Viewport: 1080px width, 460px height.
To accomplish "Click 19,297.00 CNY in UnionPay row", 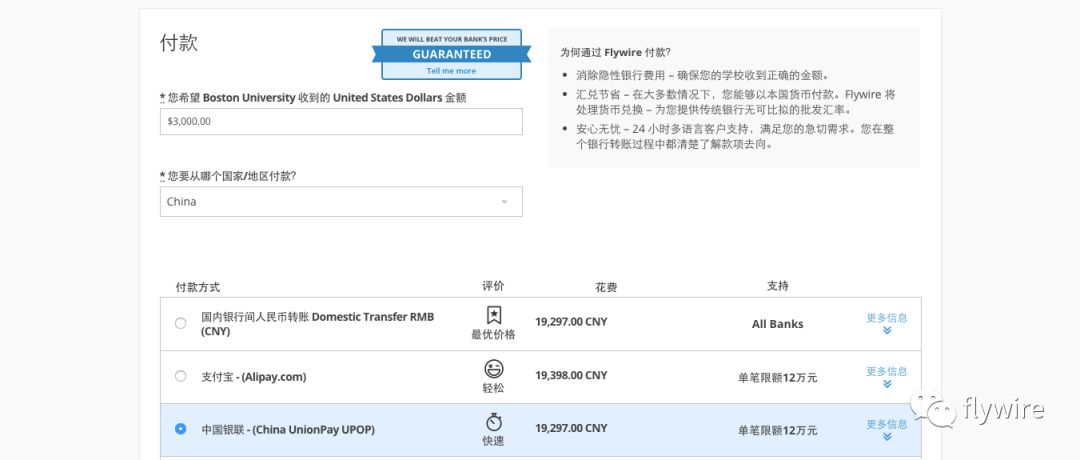I will pyautogui.click(x=571, y=428).
